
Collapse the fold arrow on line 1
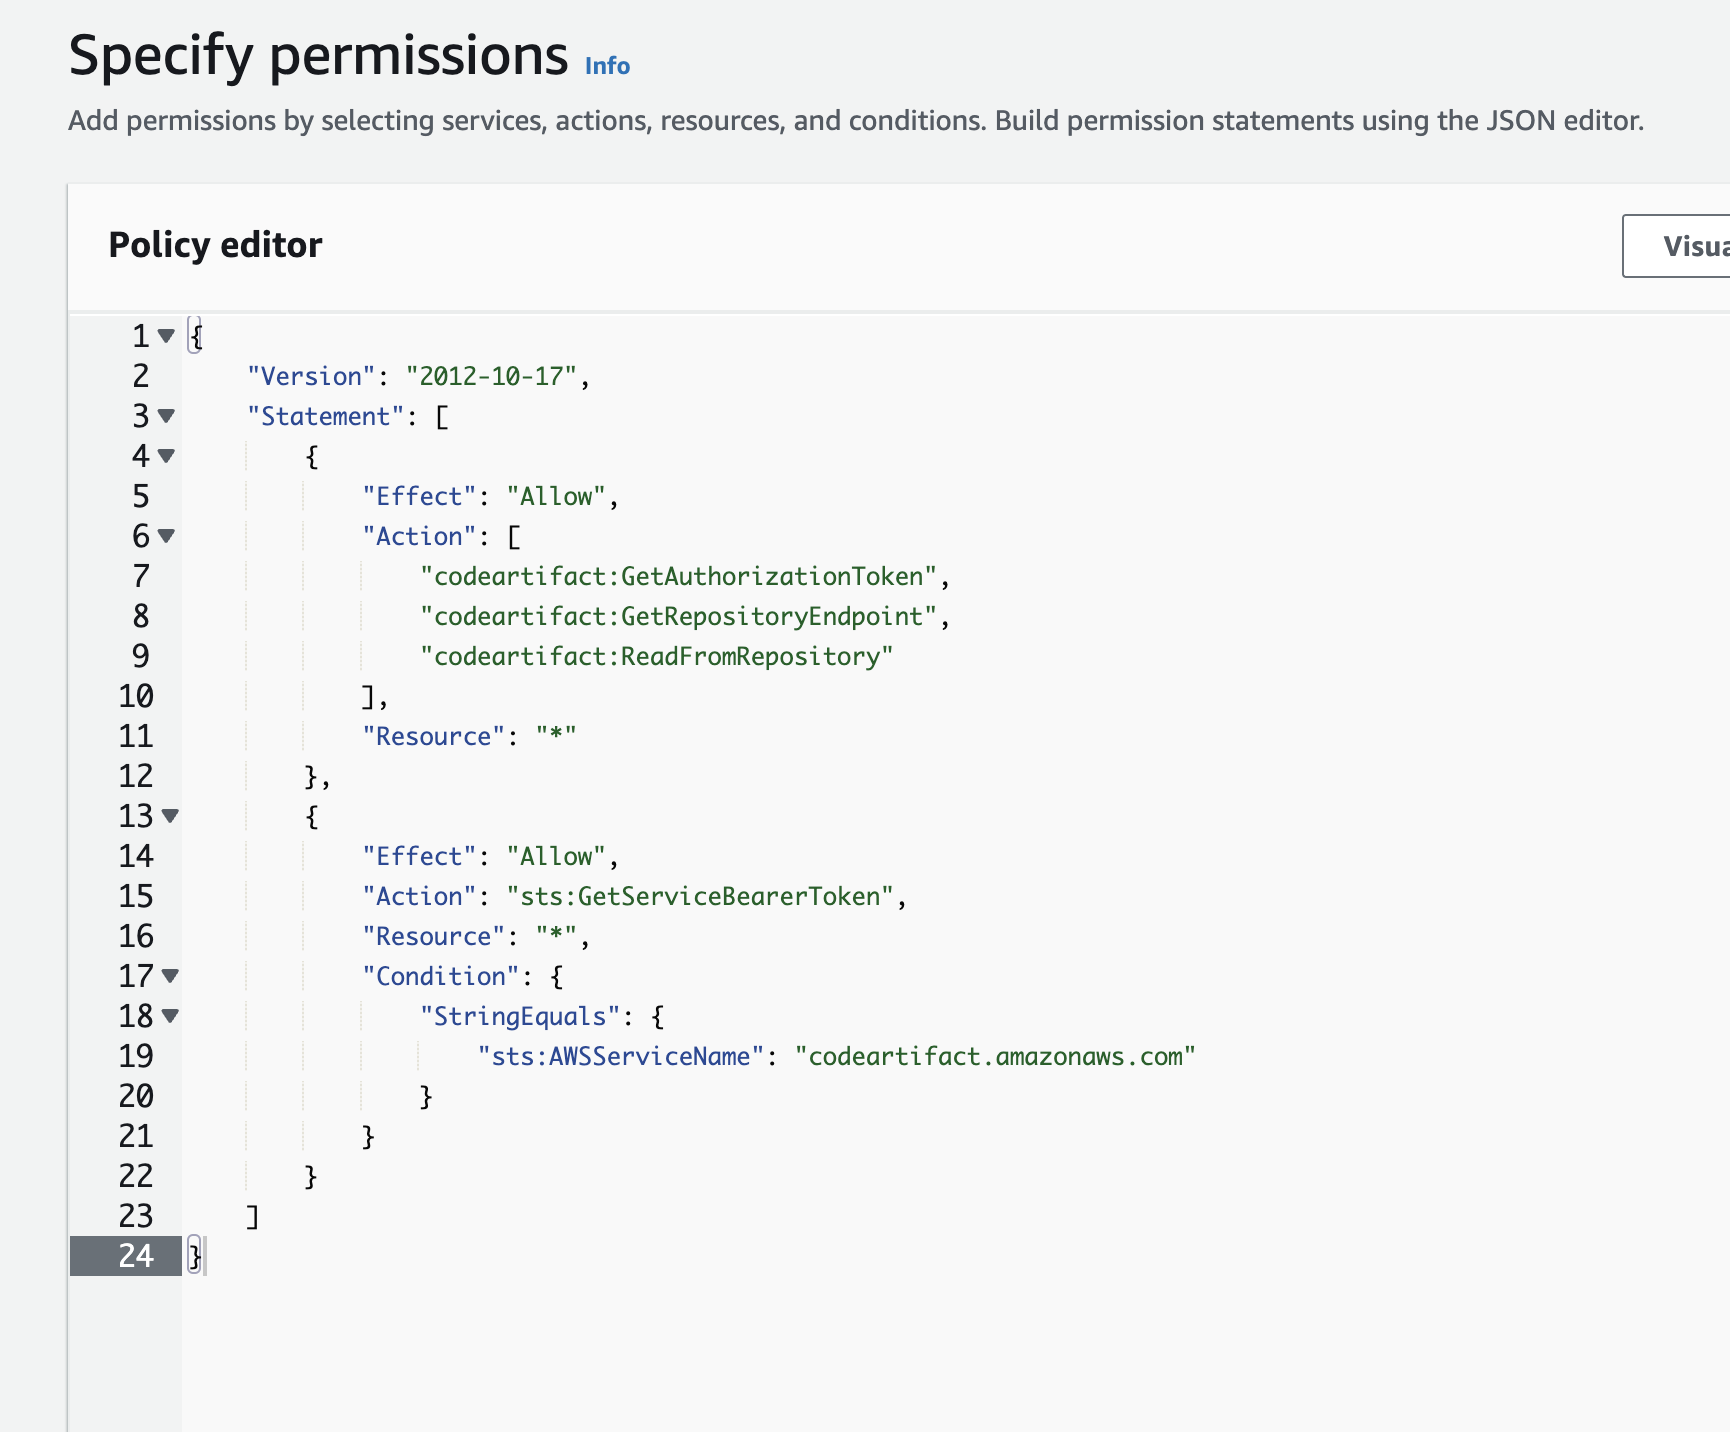pos(166,336)
